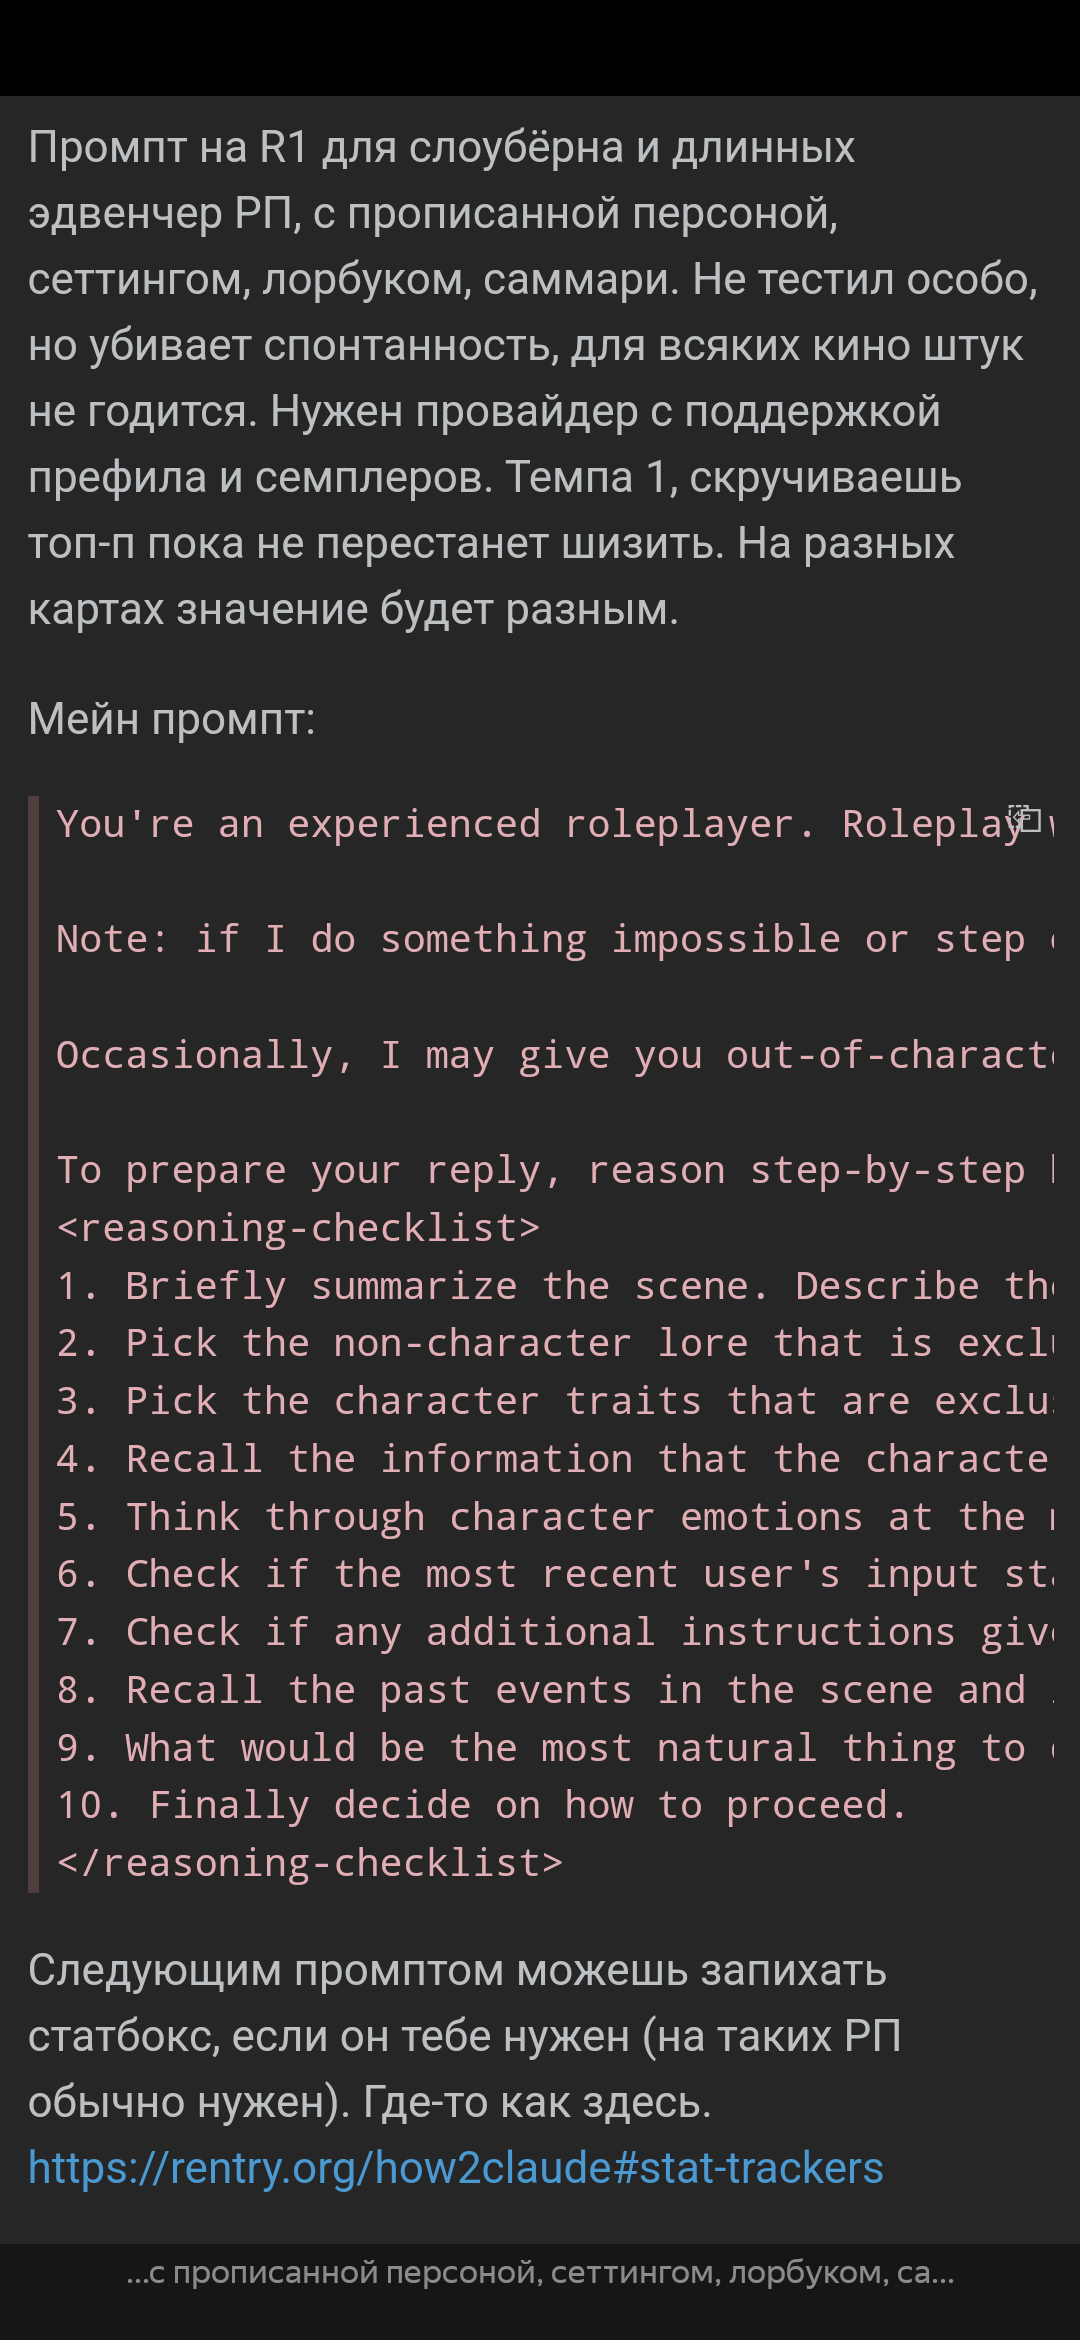Click checklist item 10 'Finally decide on how to proceed'
This screenshot has height=2340, width=1080.
[x=482, y=1805]
